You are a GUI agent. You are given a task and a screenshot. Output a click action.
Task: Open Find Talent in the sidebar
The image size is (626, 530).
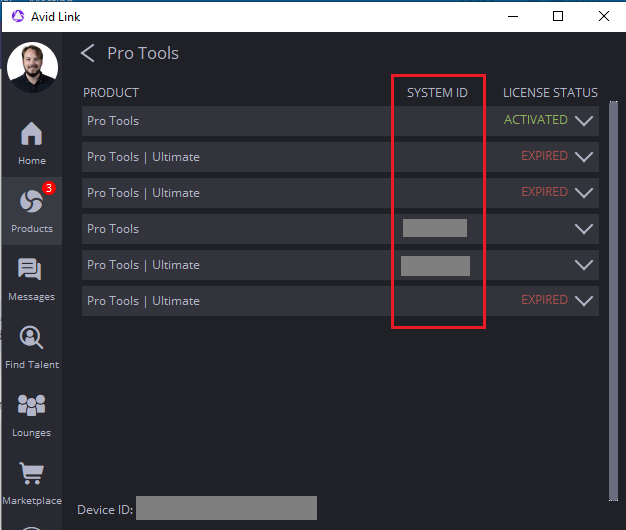(x=32, y=347)
